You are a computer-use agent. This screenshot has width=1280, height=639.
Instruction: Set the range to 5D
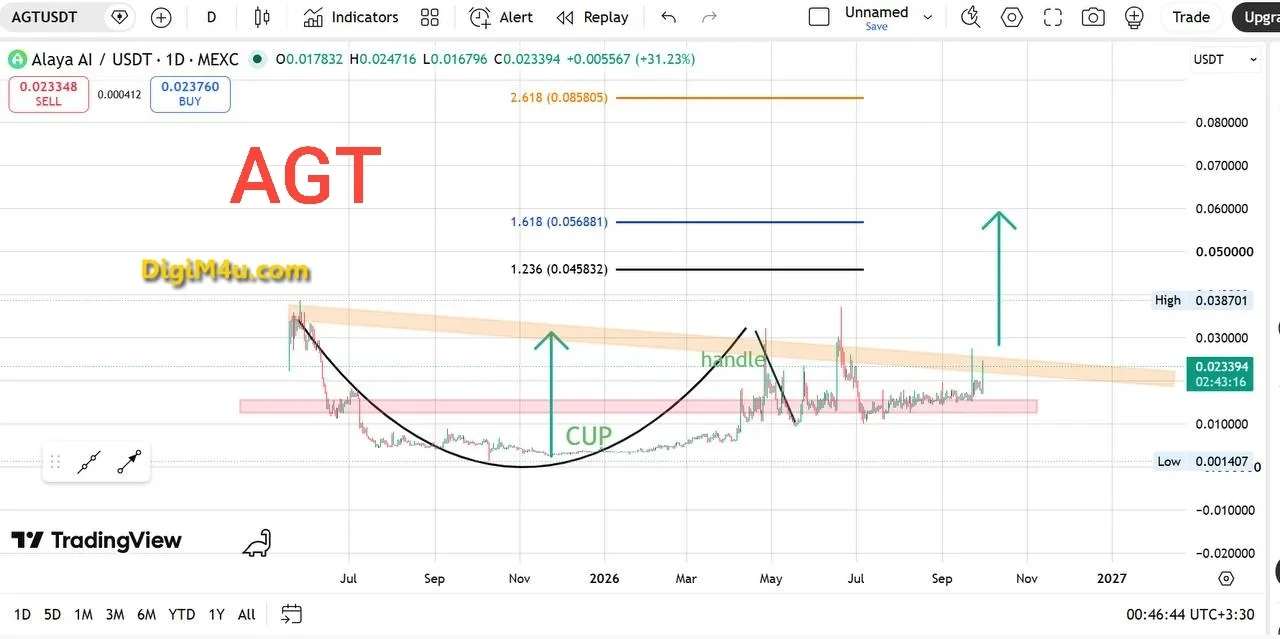tap(52, 614)
